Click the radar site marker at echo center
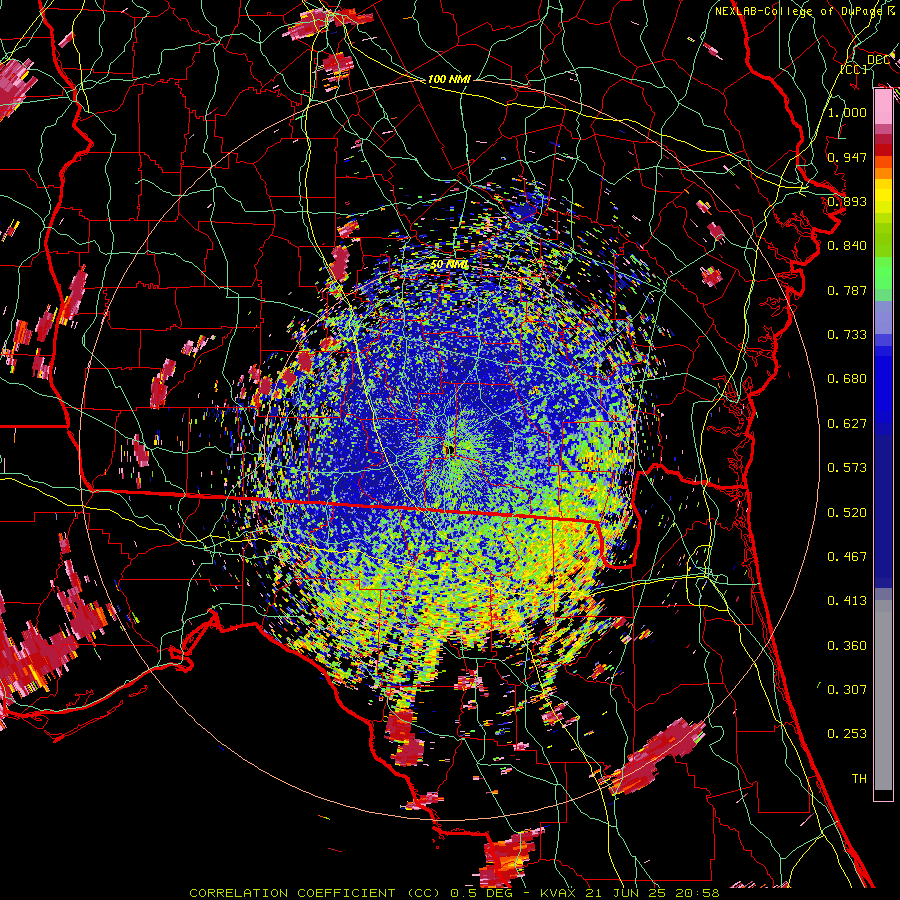This screenshot has height=900, width=900. (449, 451)
